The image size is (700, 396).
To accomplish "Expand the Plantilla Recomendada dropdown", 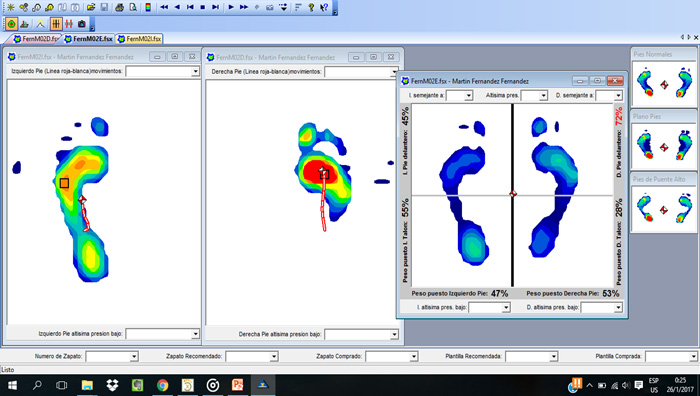I will (554, 356).
